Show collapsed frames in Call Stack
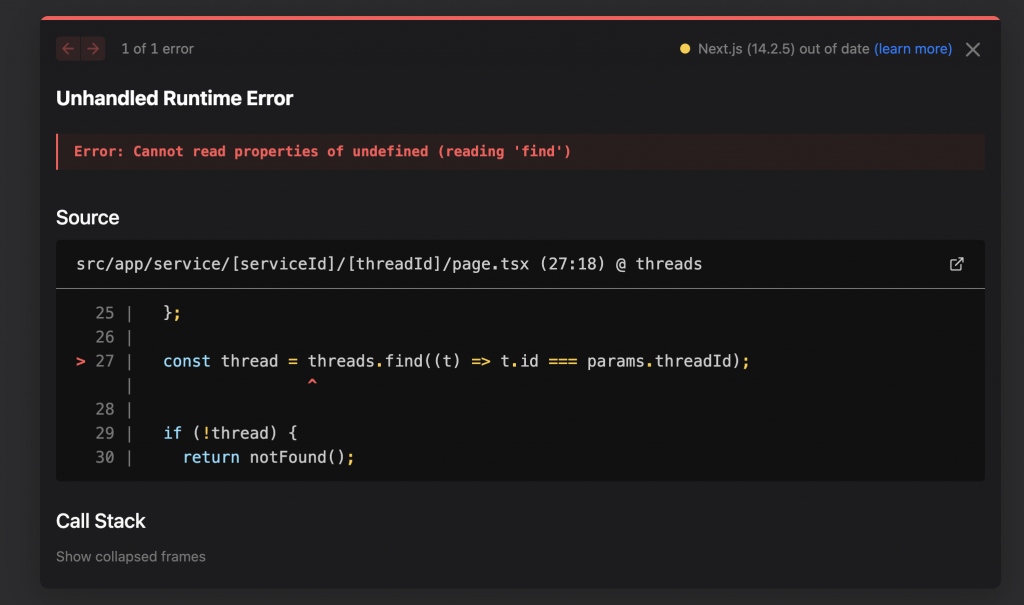The height and width of the screenshot is (605, 1024). [x=131, y=557]
